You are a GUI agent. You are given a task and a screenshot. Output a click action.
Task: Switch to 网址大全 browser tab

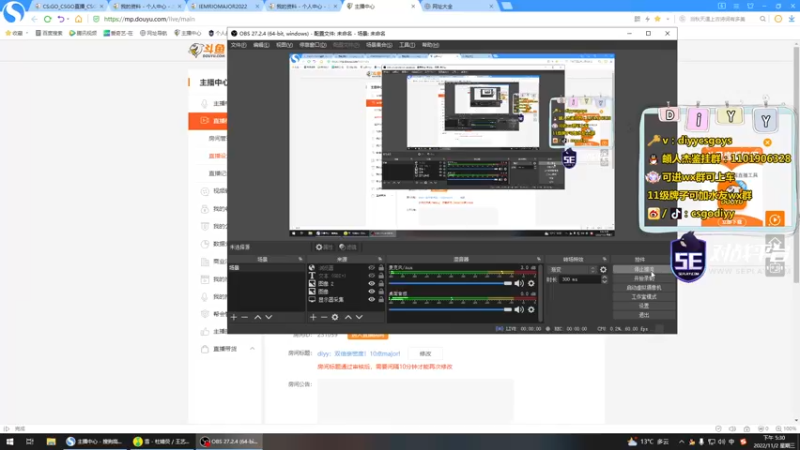pyautogui.click(x=456, y=6)
